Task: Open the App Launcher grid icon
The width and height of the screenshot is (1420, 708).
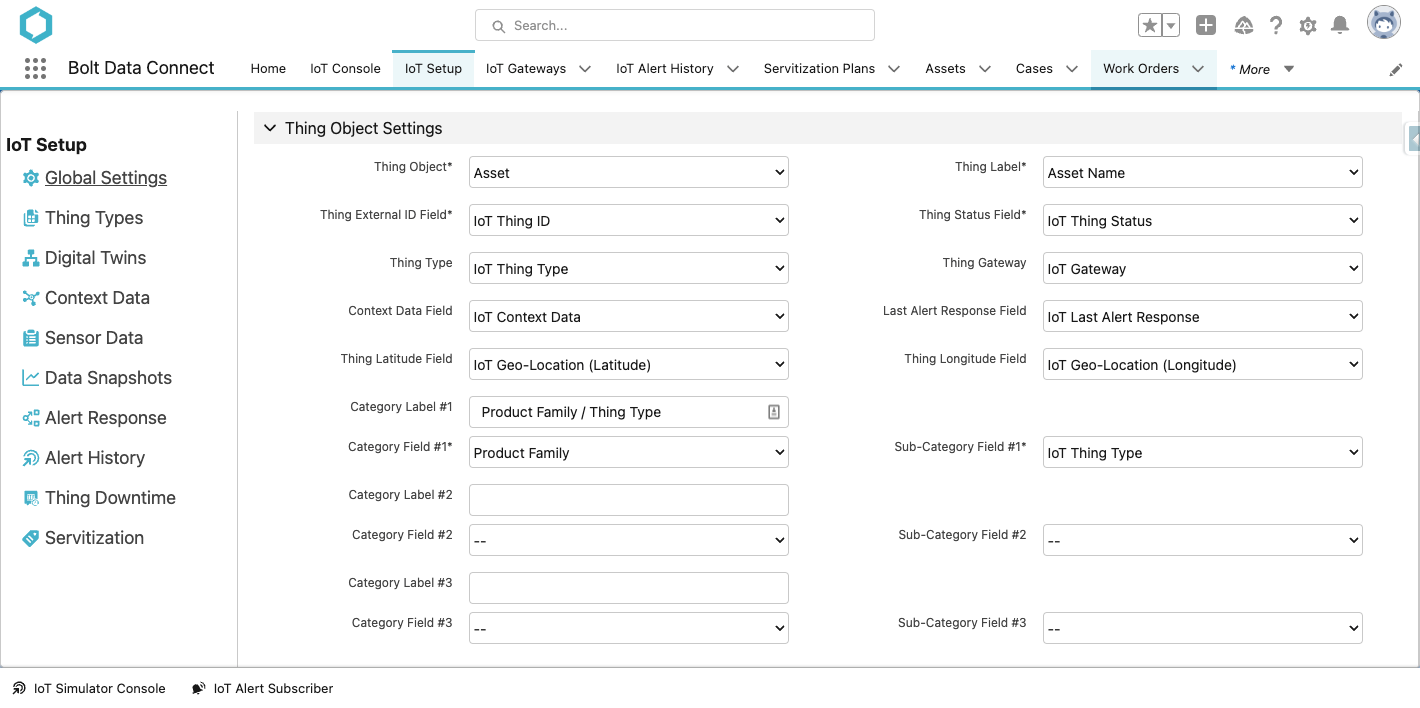Action: (x=35, y=68)
